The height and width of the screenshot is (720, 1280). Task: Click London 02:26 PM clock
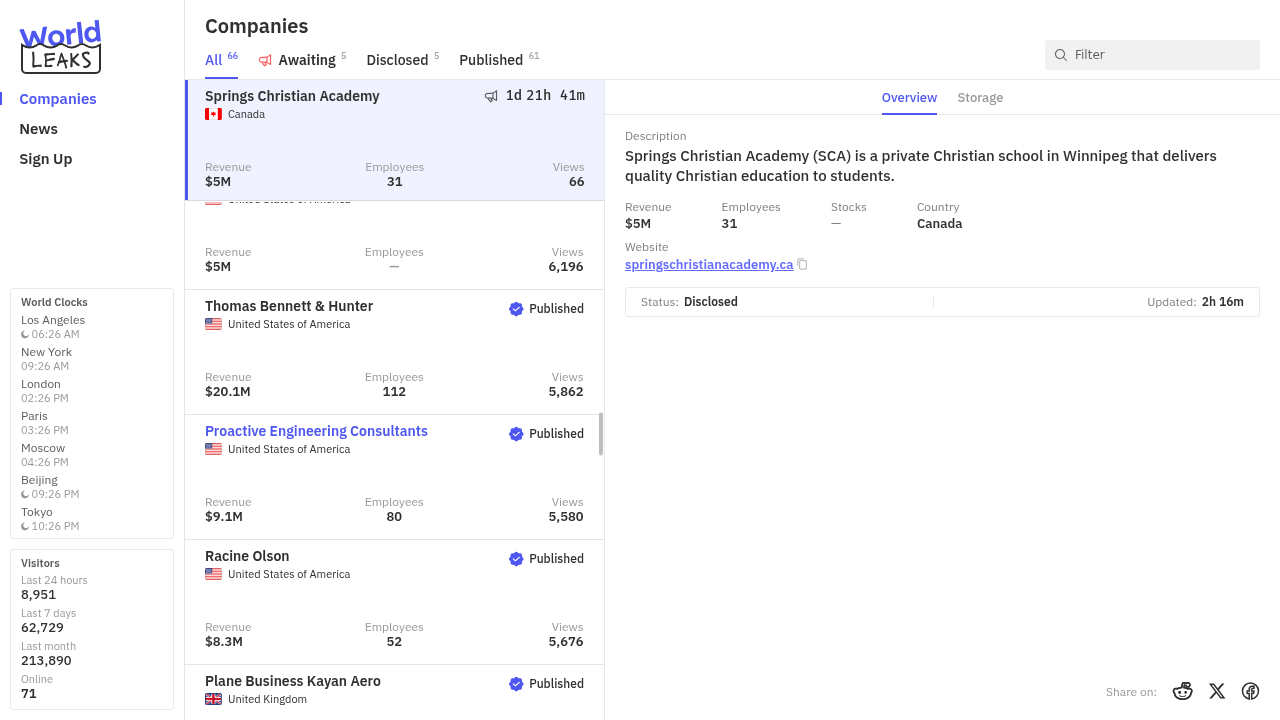pos(45,391)
